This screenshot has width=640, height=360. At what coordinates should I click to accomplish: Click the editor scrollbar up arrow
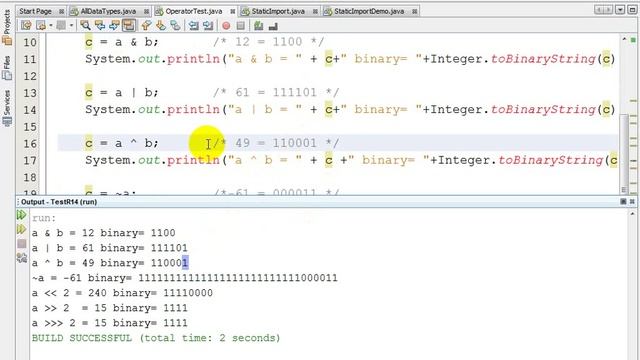tap(624, 40)
